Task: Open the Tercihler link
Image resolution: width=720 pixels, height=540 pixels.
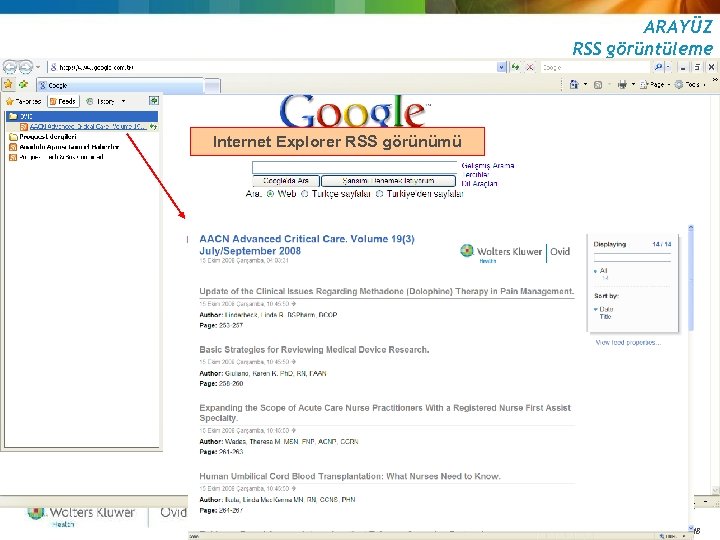Action: pos(477,174)
